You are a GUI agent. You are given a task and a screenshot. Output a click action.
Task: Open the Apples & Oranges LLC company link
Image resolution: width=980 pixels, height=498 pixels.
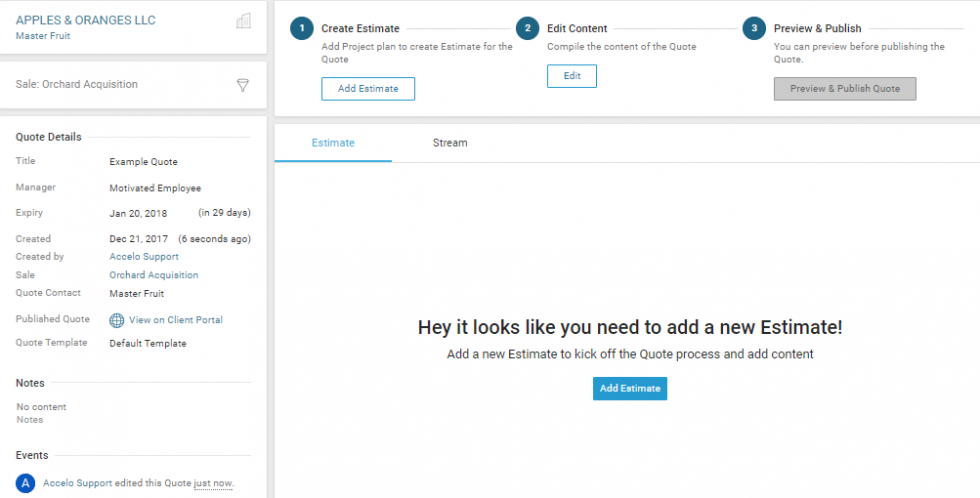click(86, 20)
